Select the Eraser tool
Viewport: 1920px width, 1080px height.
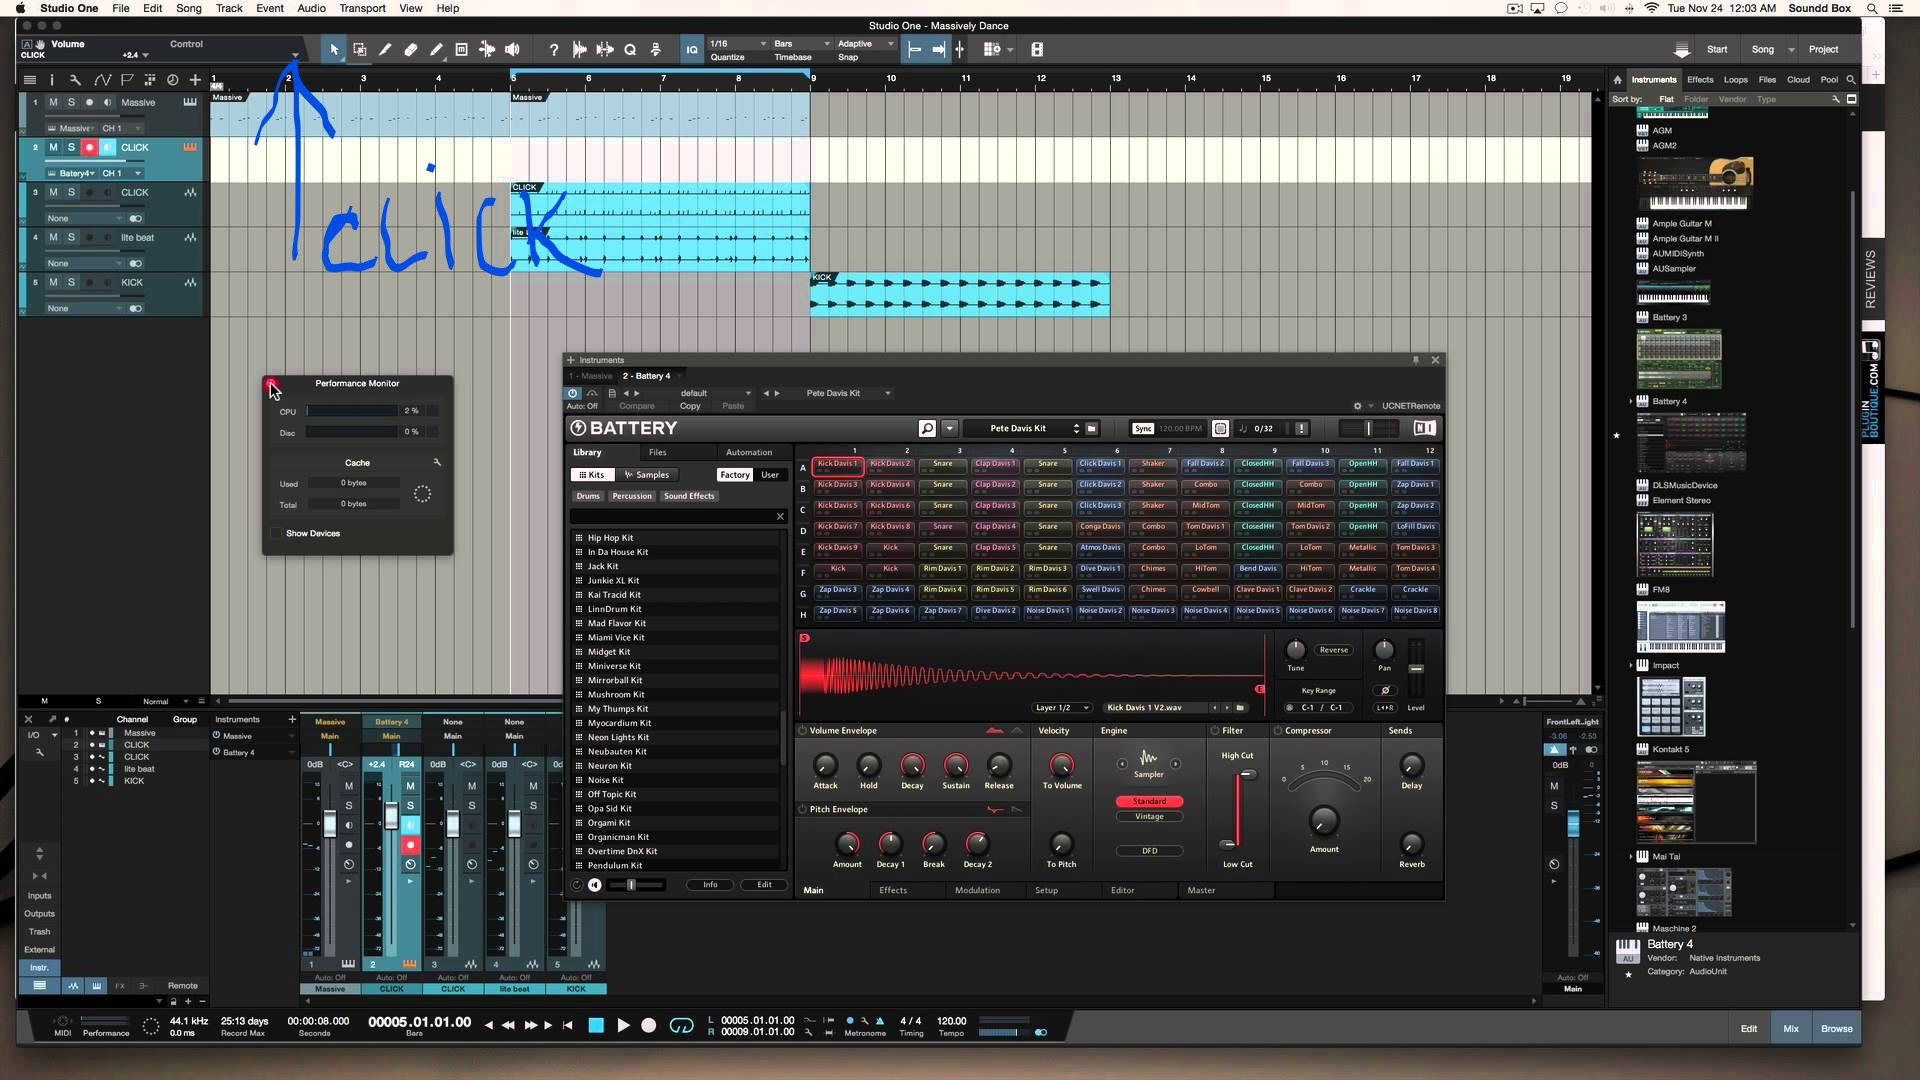410,49
